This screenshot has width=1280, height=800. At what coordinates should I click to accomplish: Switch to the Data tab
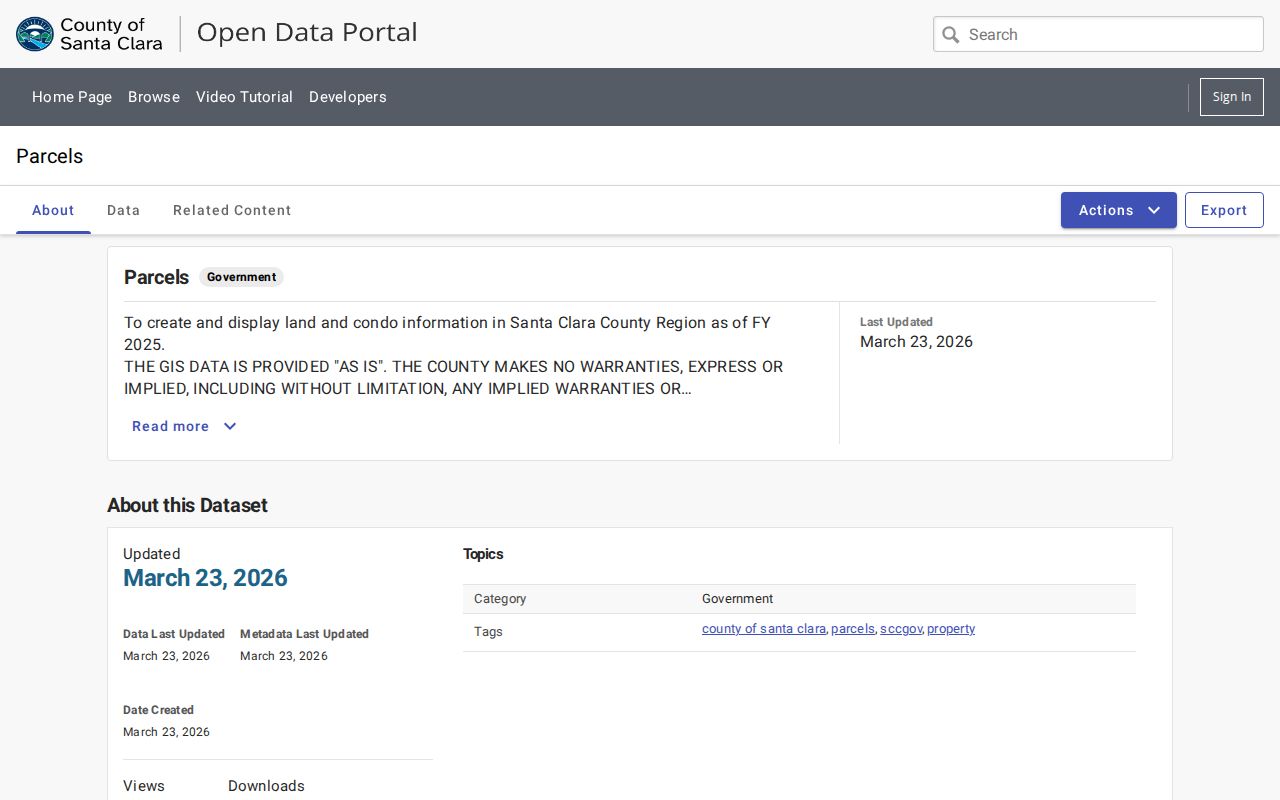click(x=124, y=210)
